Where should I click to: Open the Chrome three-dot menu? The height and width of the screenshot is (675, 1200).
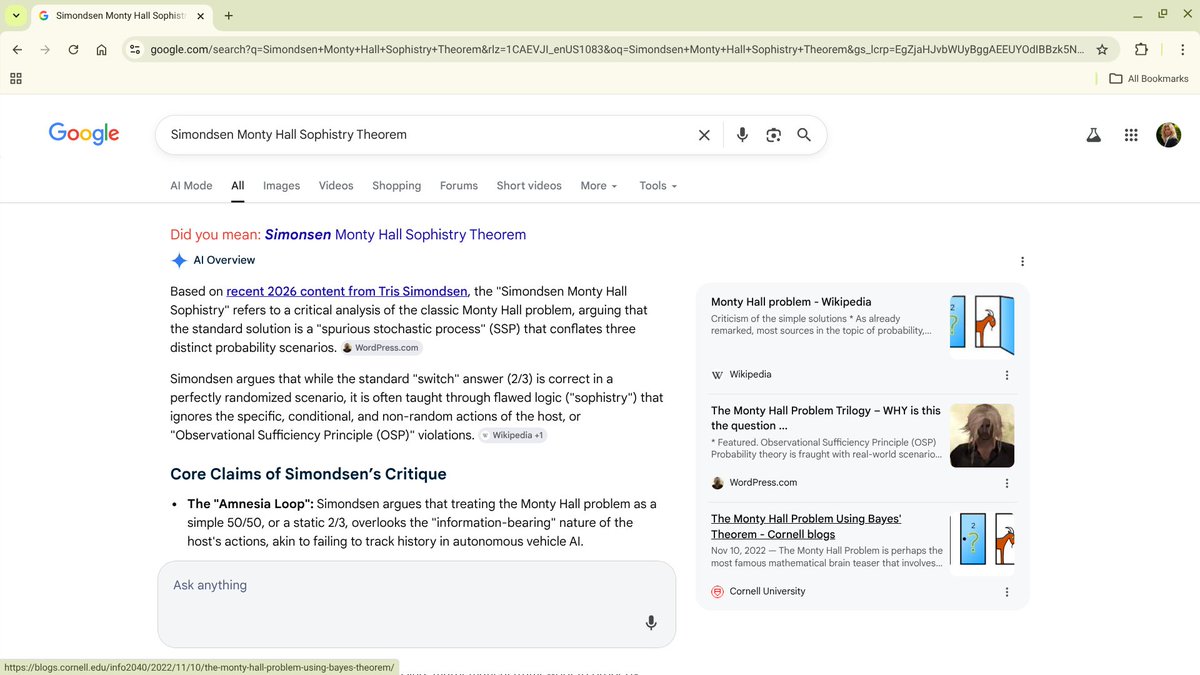click(1180, 49)
